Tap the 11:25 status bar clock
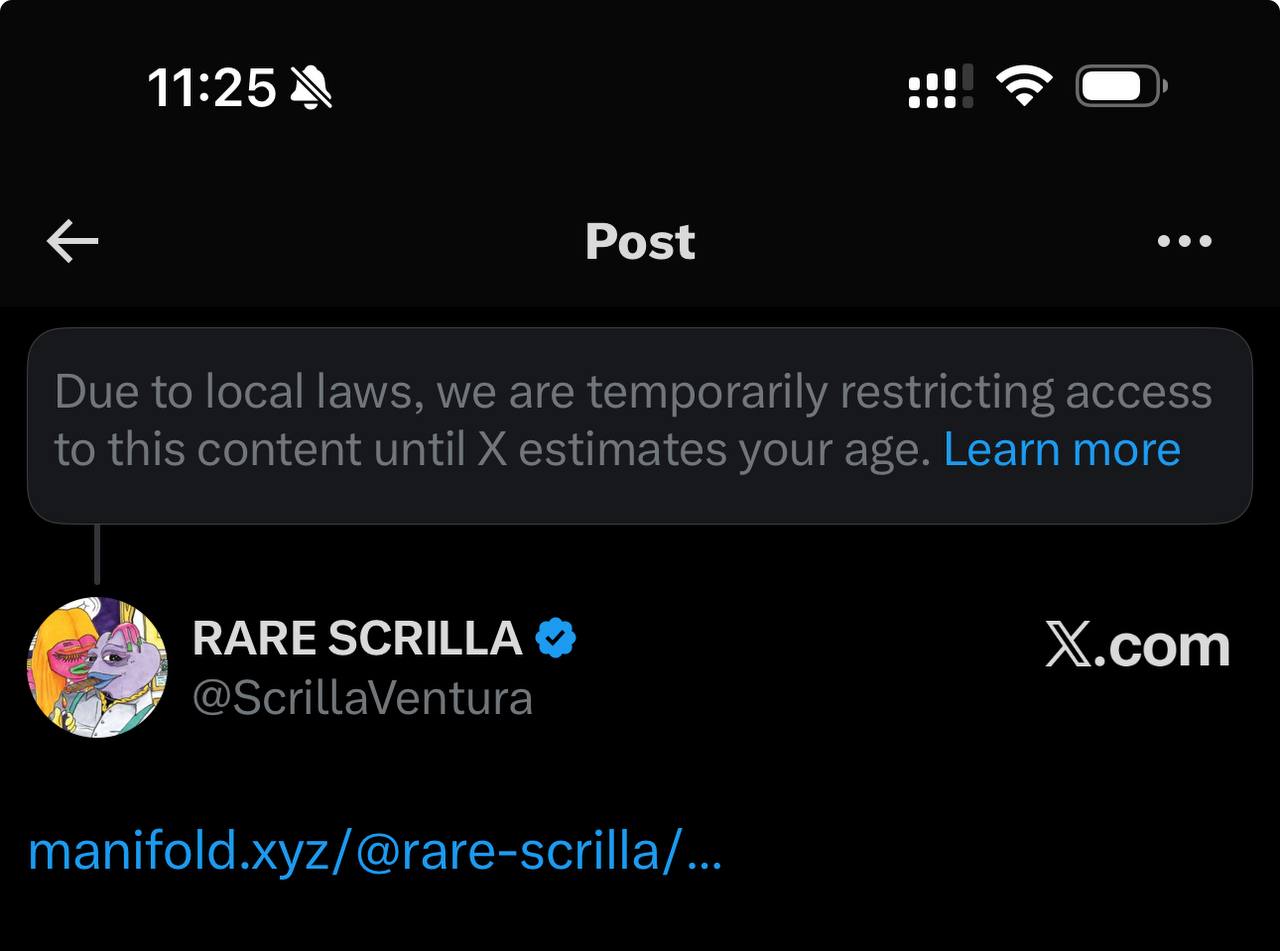Image resolution: width=1280 pixels, height=951 pixels. click(211, 89)
